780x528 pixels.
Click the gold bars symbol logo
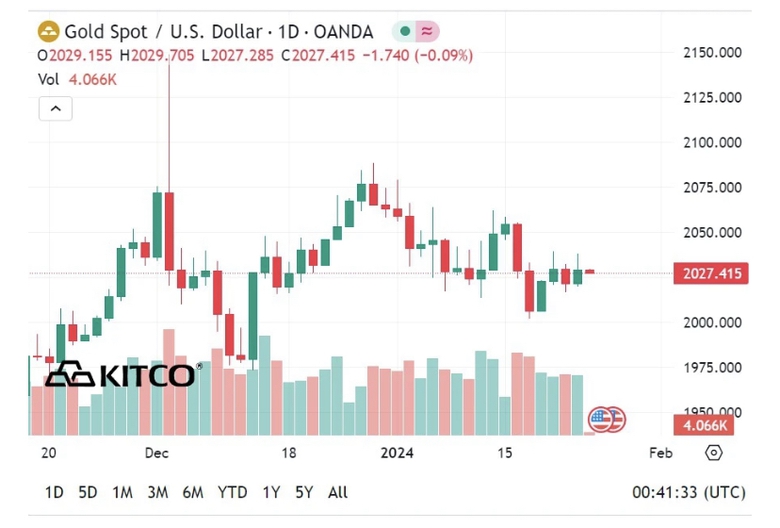(x=48, y=31)
